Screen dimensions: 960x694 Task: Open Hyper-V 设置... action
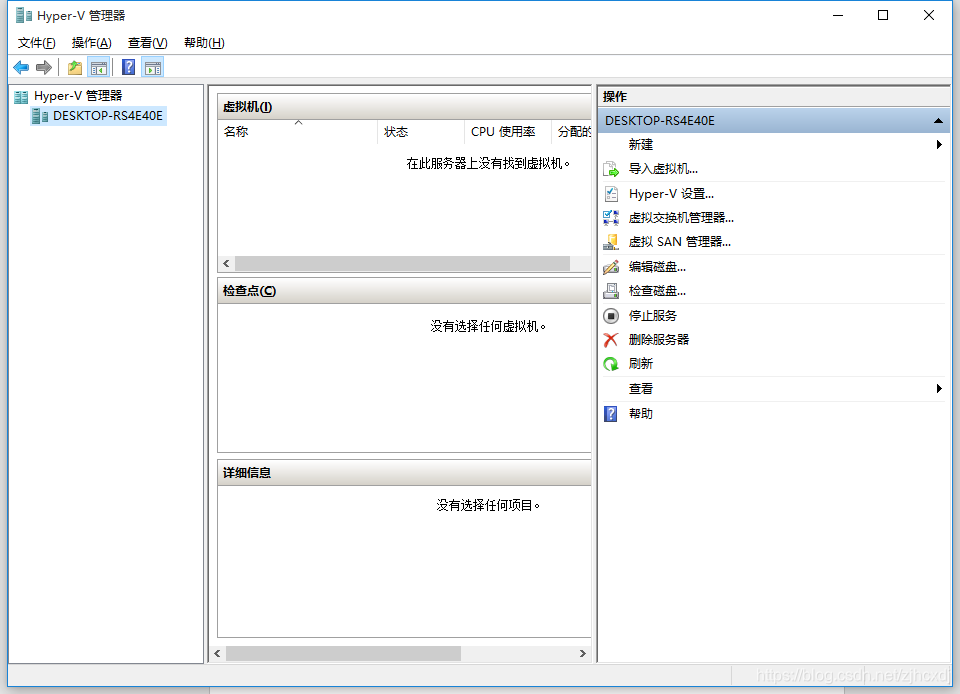pos(671,194)
